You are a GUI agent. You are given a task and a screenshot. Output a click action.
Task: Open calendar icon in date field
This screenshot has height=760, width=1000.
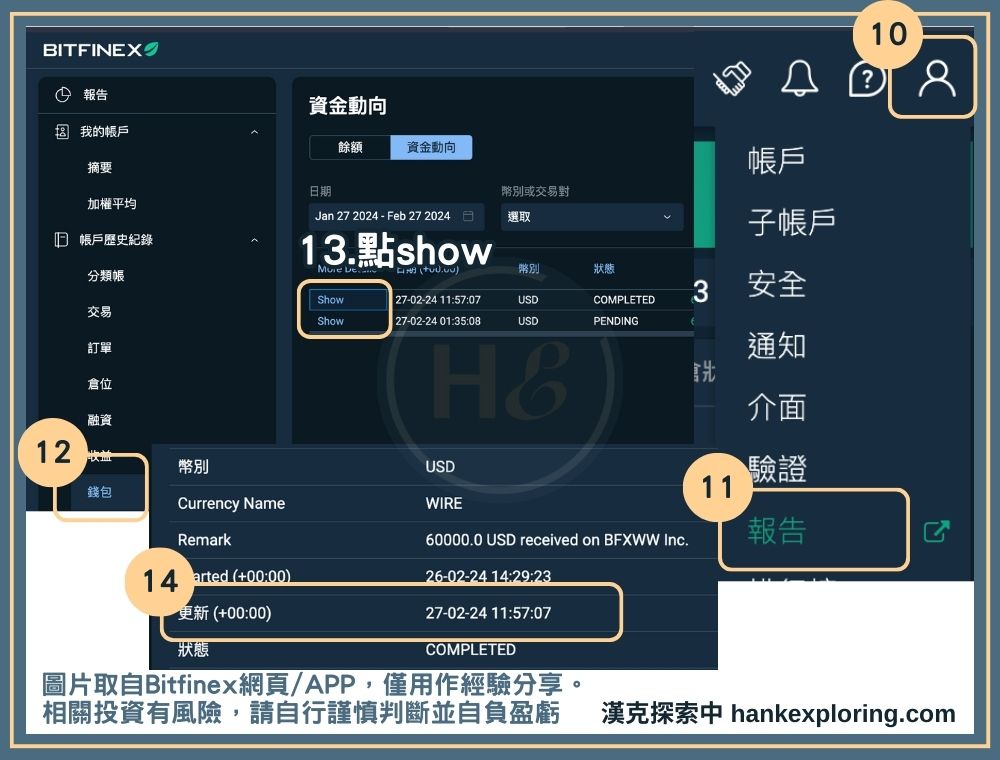pyautogui.click(x=468, y=216)
